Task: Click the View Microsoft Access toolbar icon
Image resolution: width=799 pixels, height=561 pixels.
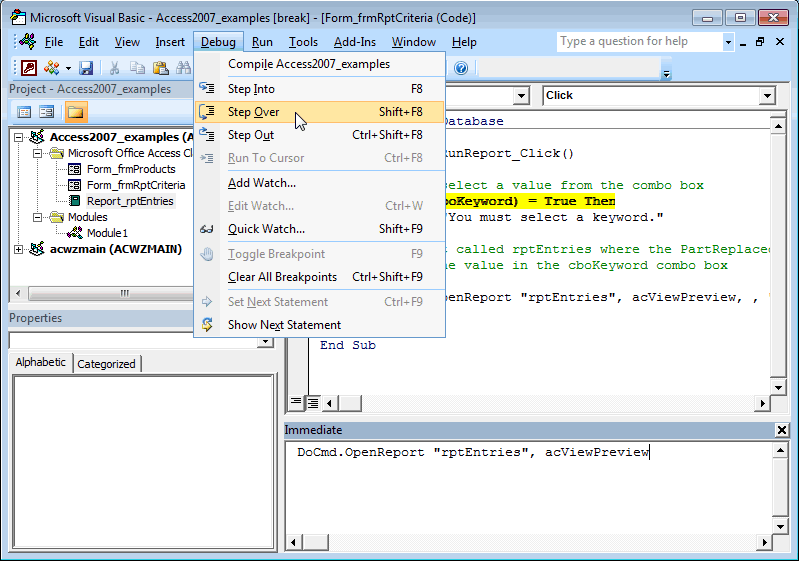Action: coord(29,68)
